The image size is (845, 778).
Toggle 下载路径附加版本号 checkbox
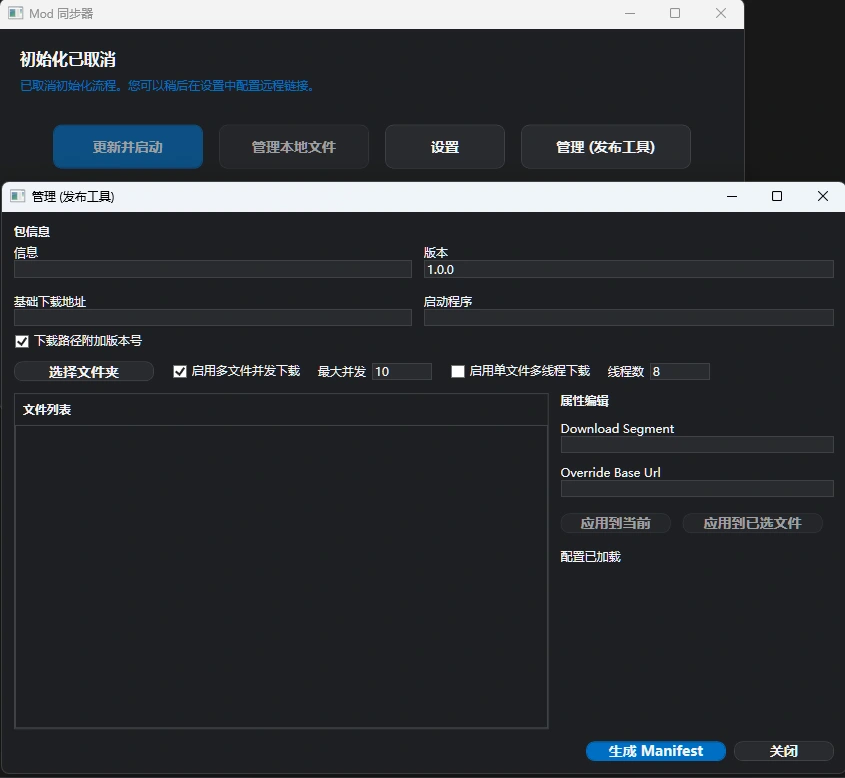(22, 342)
